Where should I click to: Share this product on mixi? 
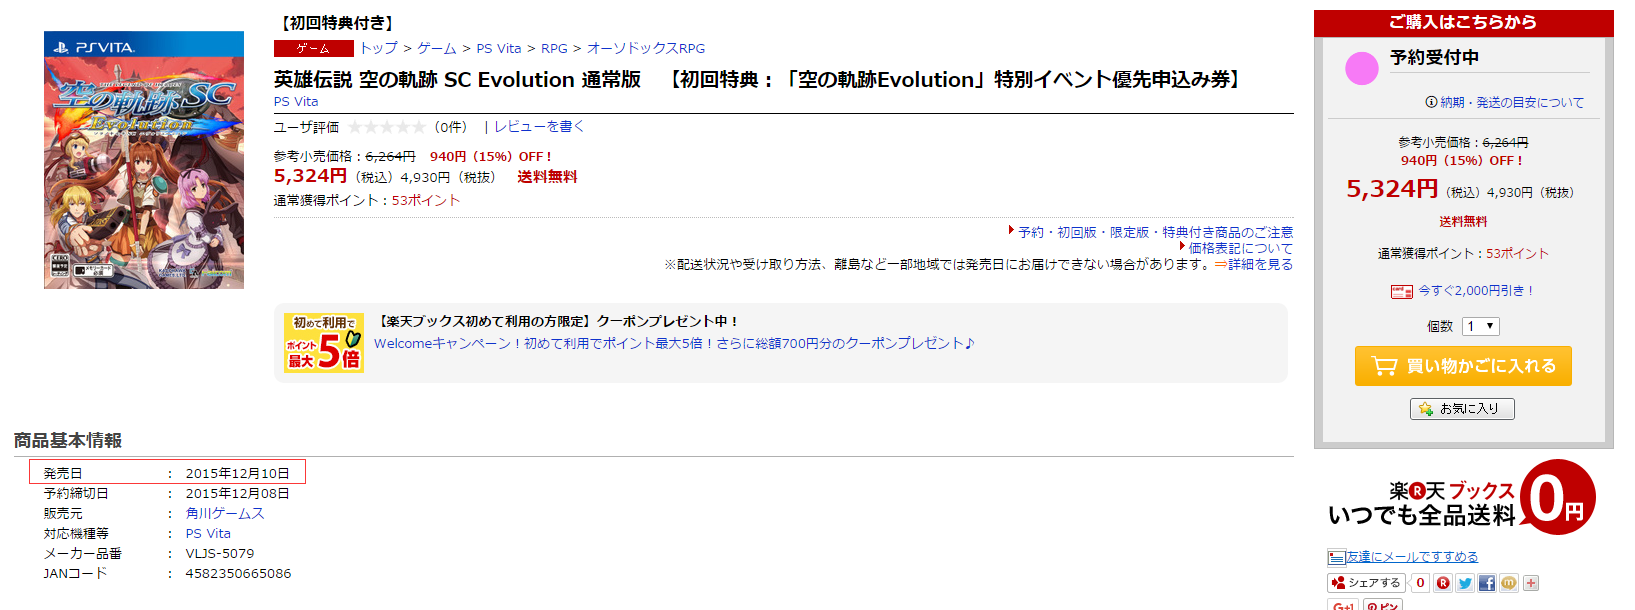point(1509,583)
